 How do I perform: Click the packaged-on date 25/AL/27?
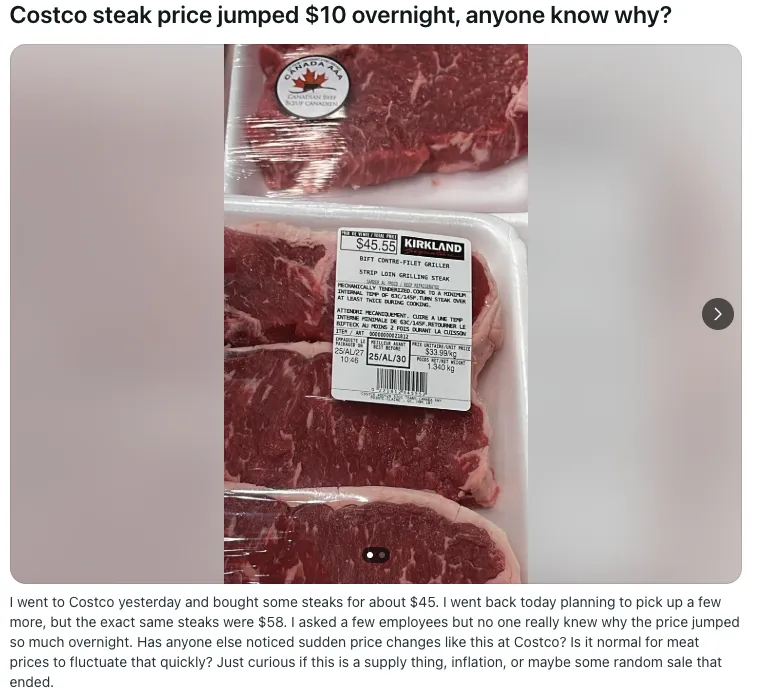(348, 355)
